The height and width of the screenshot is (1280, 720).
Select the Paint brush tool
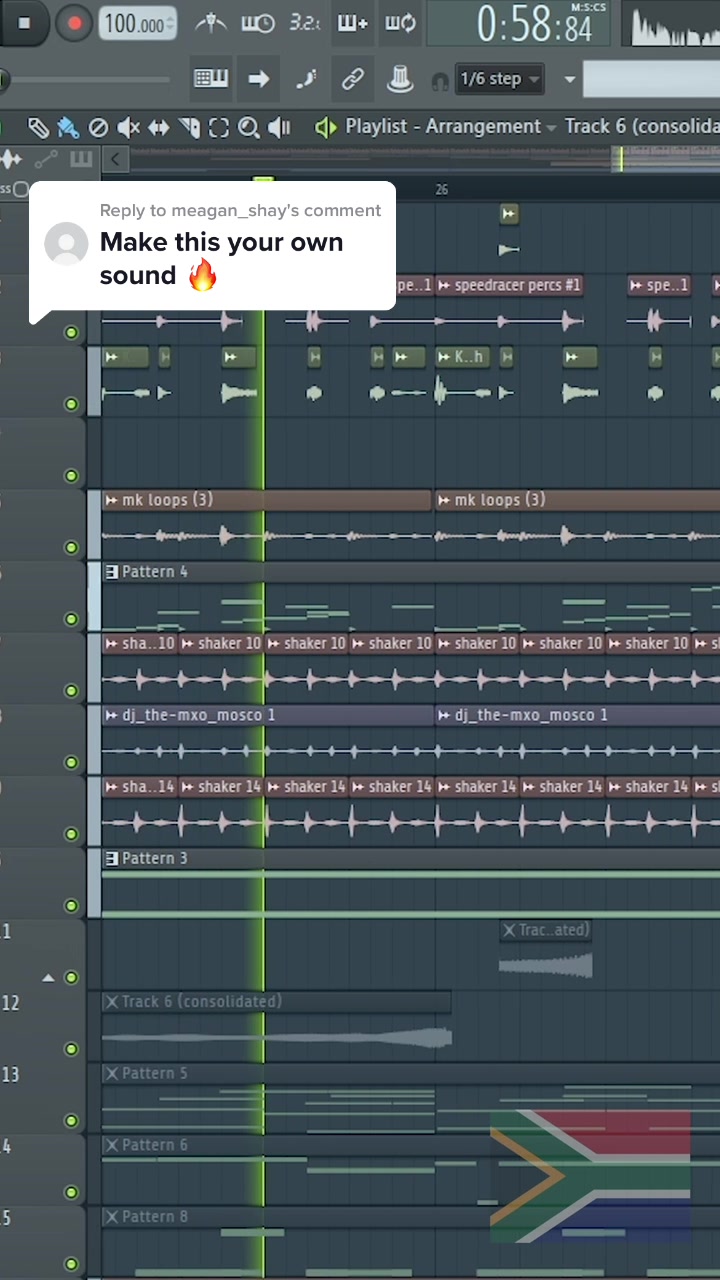click(68, 127)
